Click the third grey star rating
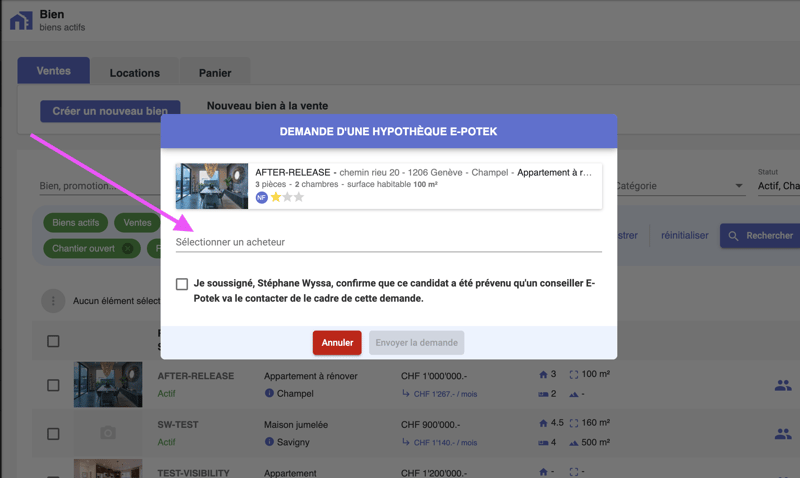Image resolution: width=800 pixels, height=478 pixels. pos(299,197)
